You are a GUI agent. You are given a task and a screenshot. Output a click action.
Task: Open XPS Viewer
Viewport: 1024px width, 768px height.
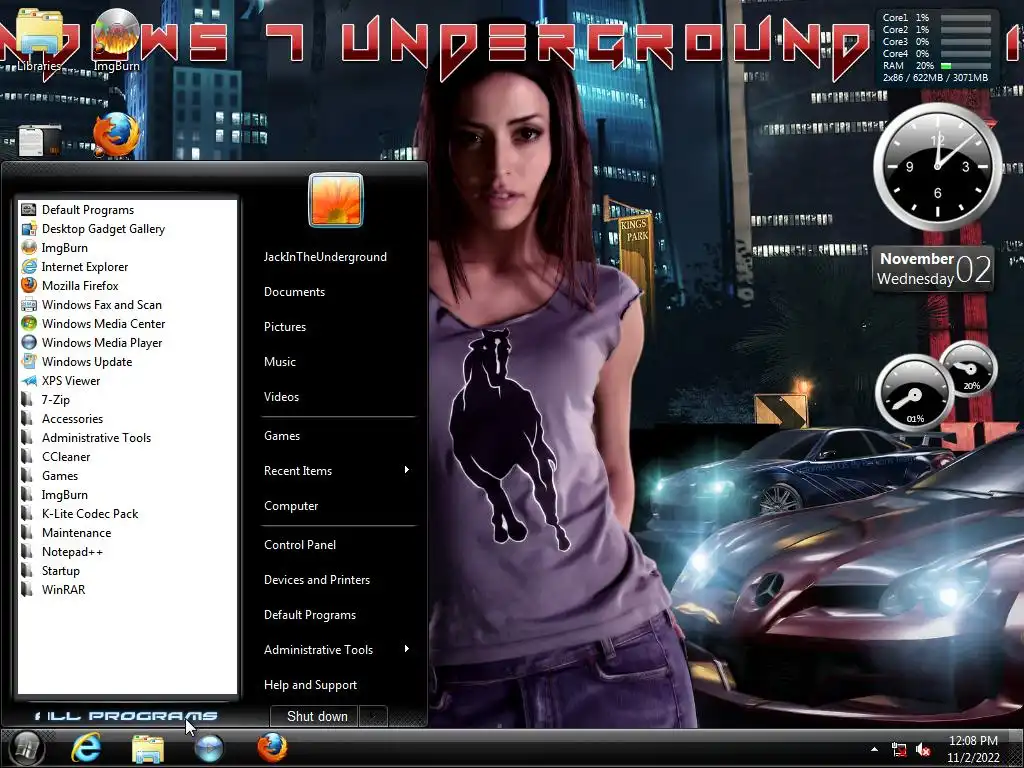(x=127, y=380)
